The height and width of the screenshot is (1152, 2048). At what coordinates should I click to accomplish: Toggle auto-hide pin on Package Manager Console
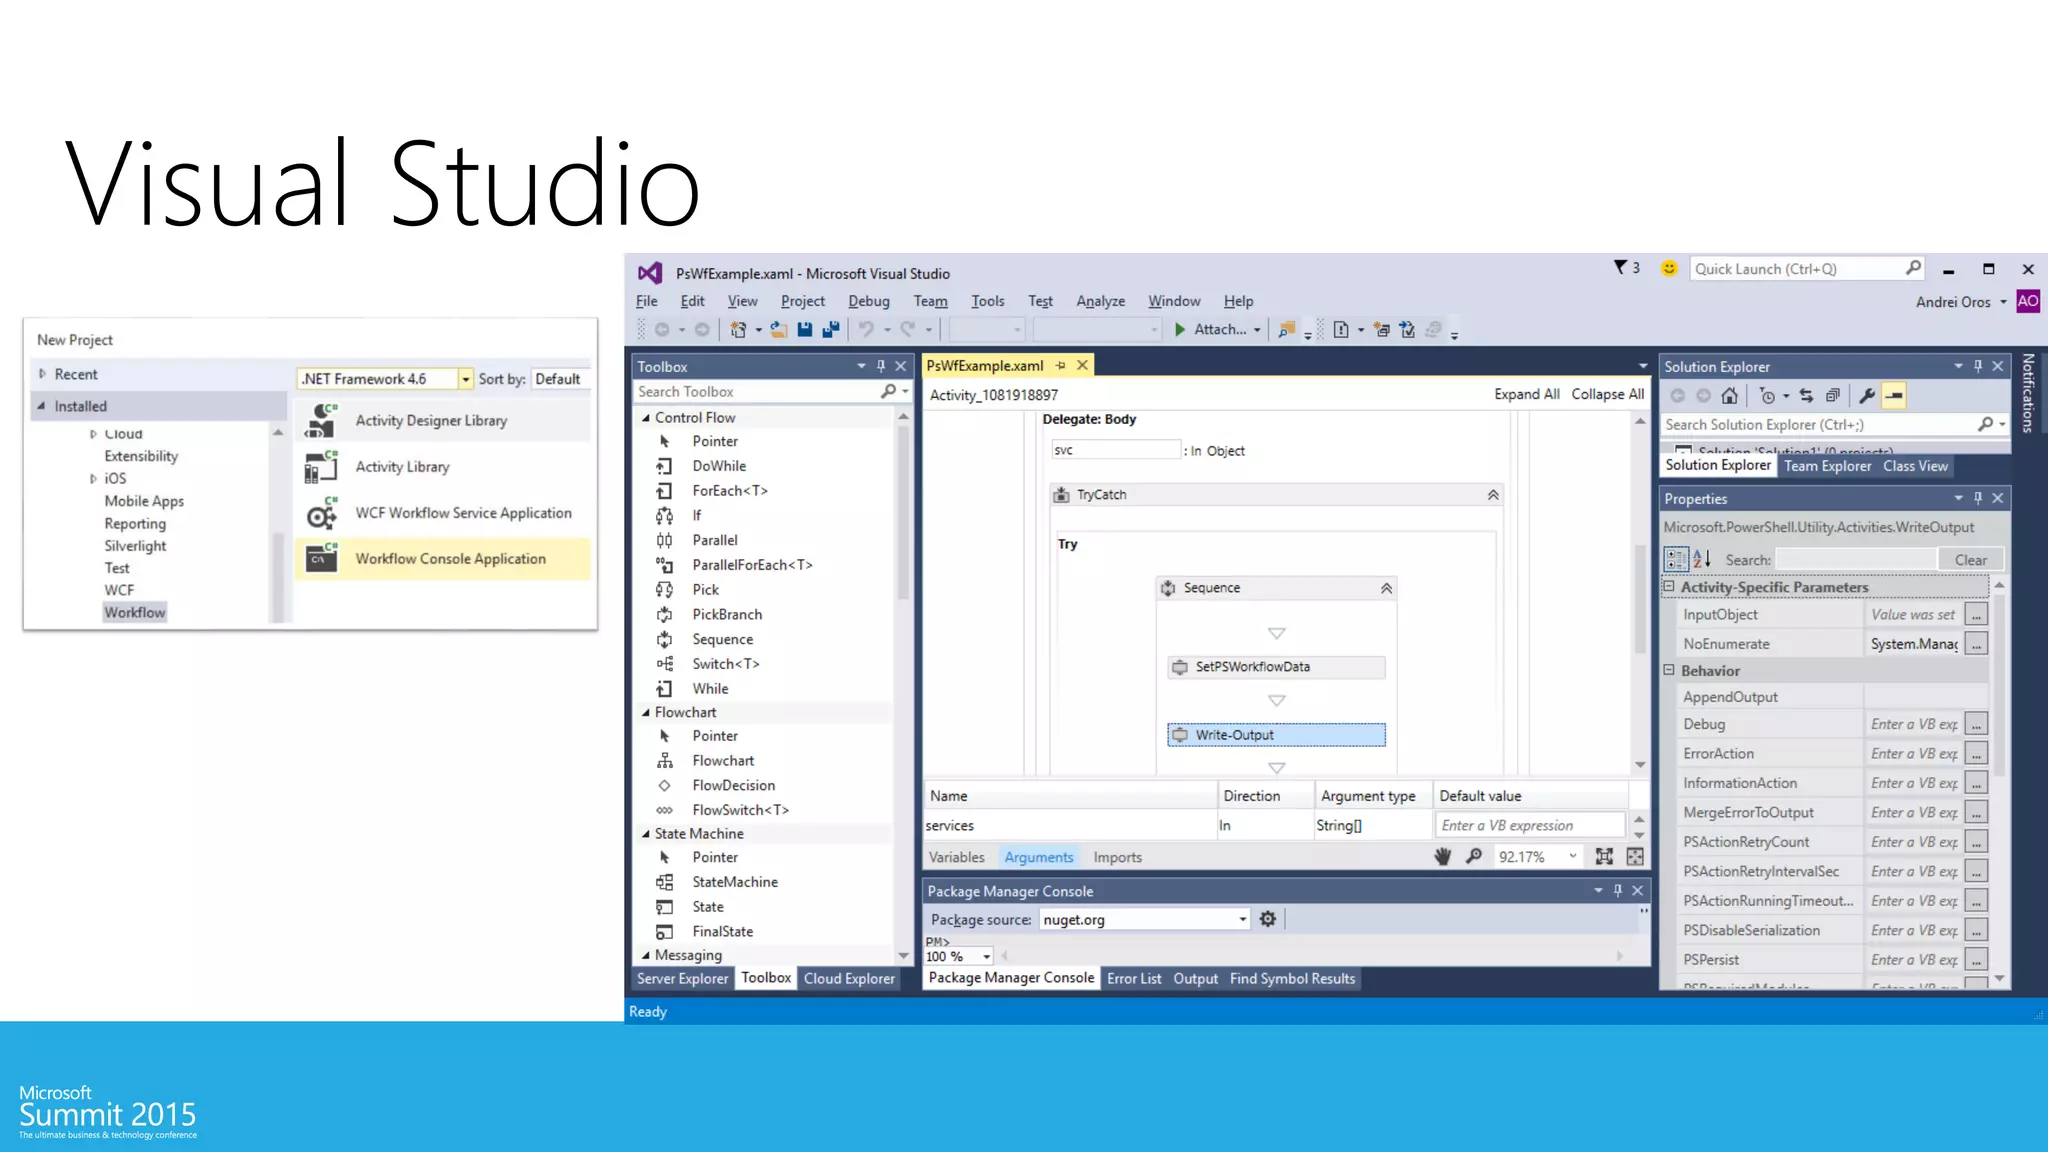tap(1618, 890)
